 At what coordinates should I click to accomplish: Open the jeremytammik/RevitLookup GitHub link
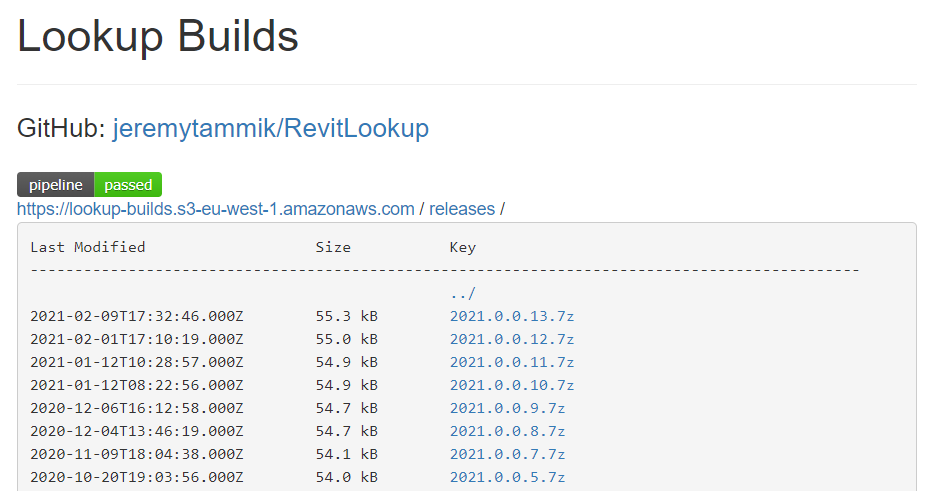270,128
